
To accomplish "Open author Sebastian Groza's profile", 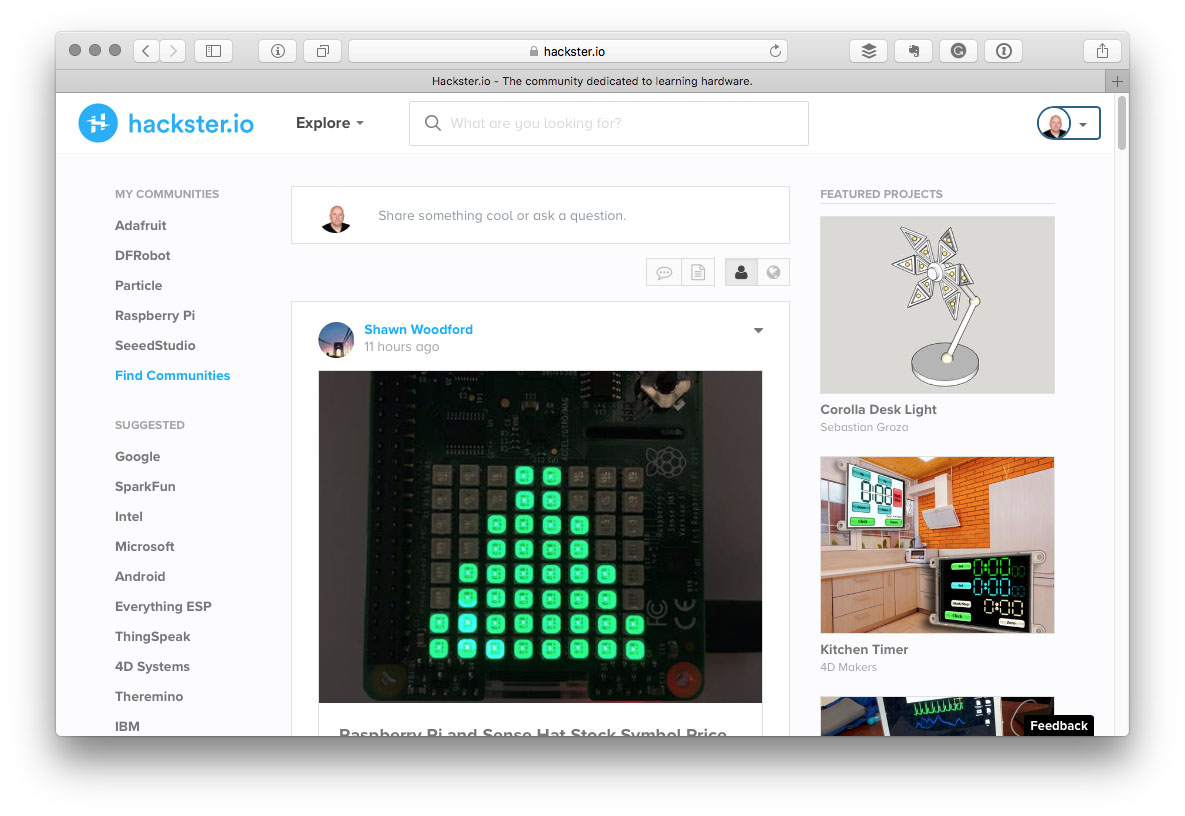I will click(865, 427).
